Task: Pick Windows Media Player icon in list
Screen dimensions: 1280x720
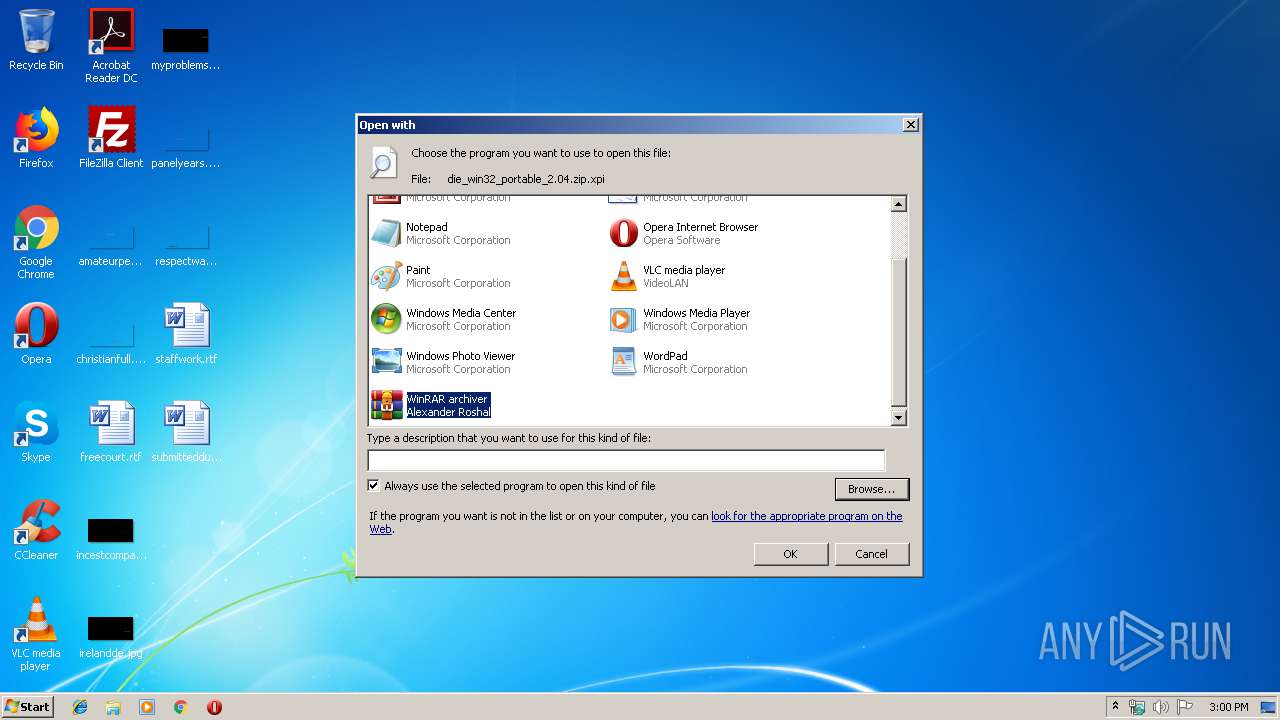Action: click(623, 319)
